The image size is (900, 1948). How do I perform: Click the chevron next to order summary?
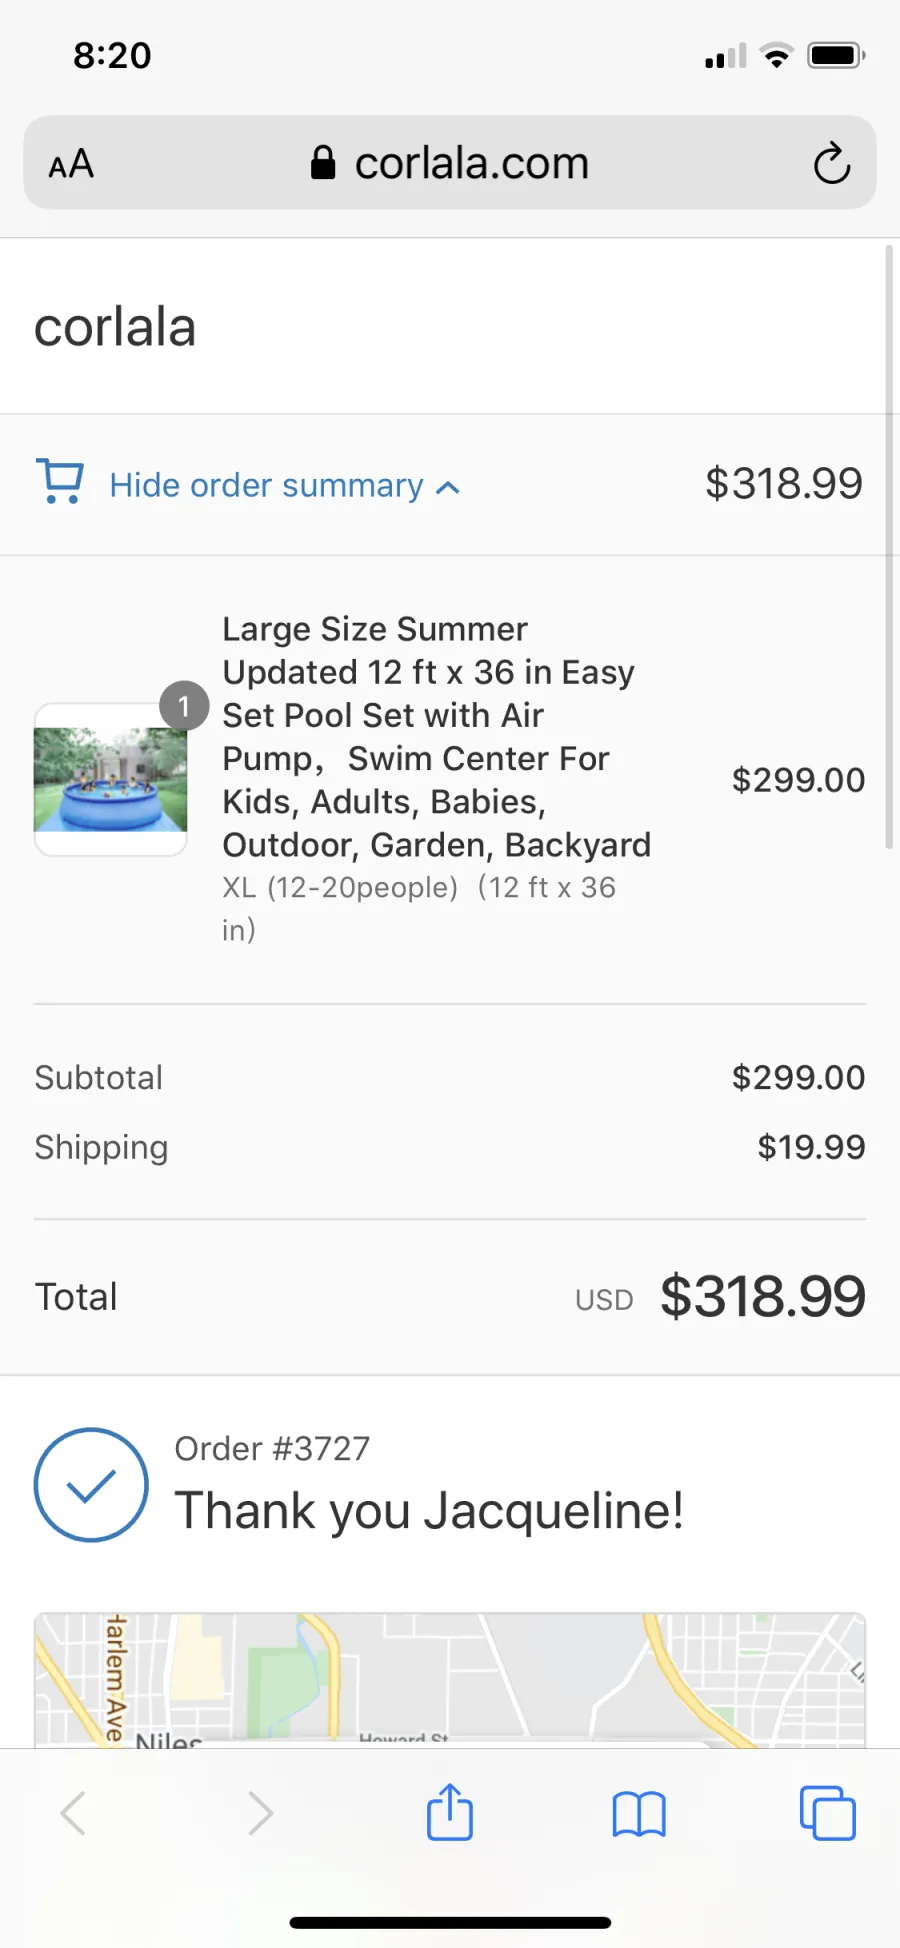(x=448, y=488)
